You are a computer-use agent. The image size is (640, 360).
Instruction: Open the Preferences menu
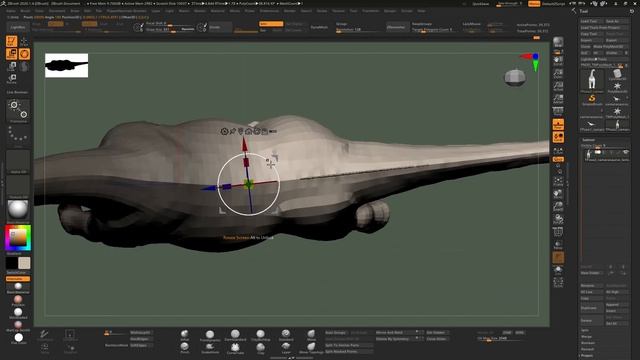click(x=269, y=11)
